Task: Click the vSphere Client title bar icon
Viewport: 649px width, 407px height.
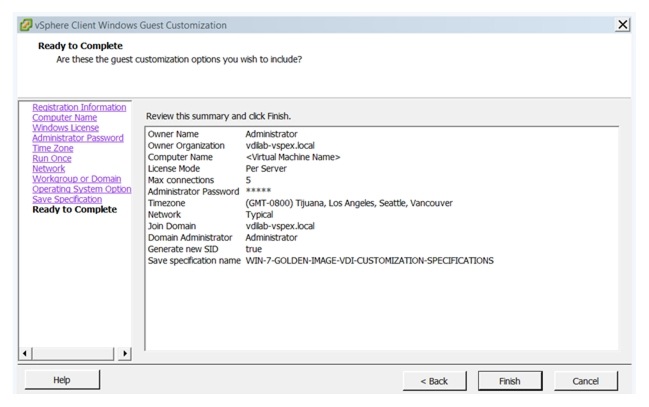Action: click(26, 25)
